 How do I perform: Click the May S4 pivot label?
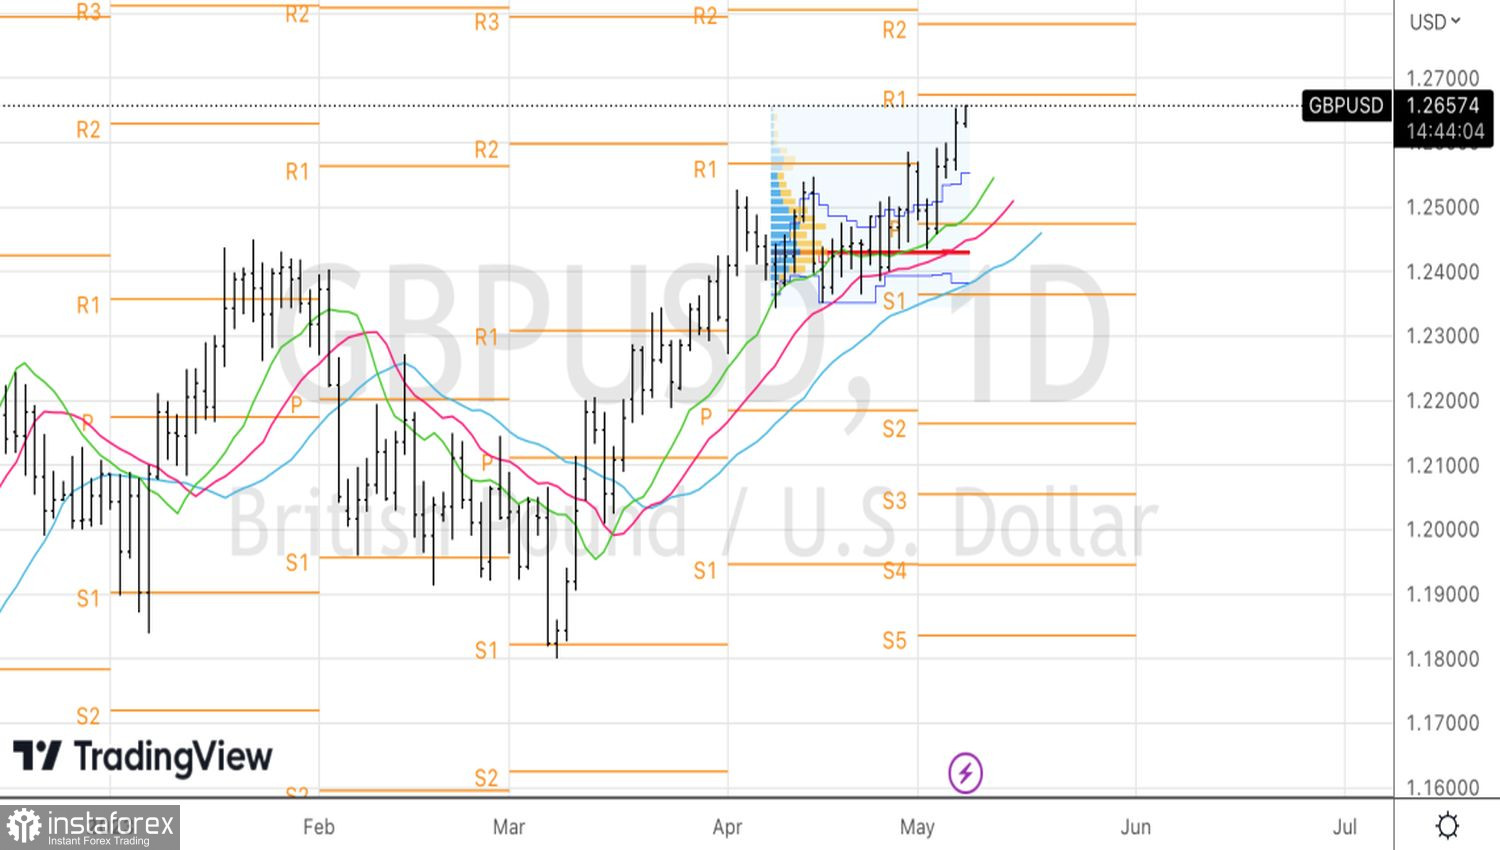(x=894, y=570)
